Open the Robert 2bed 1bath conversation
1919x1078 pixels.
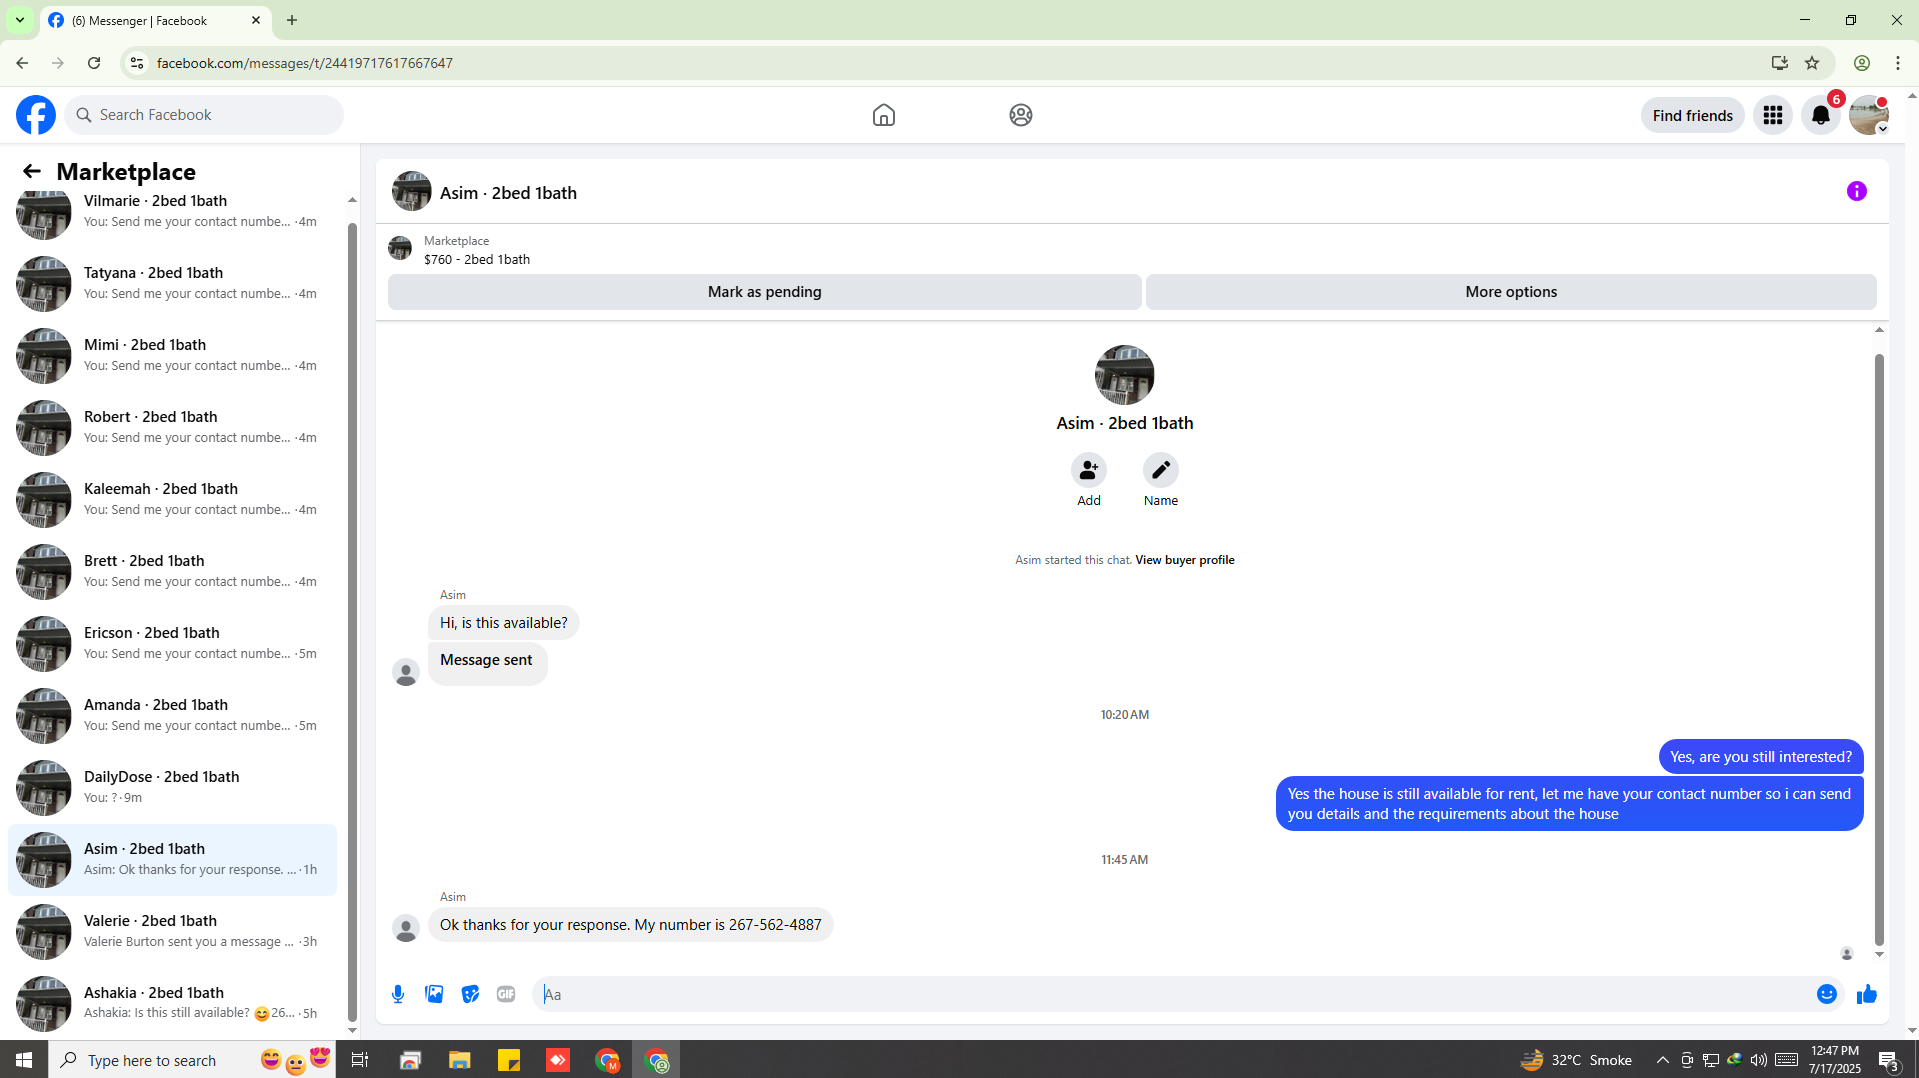172,427
